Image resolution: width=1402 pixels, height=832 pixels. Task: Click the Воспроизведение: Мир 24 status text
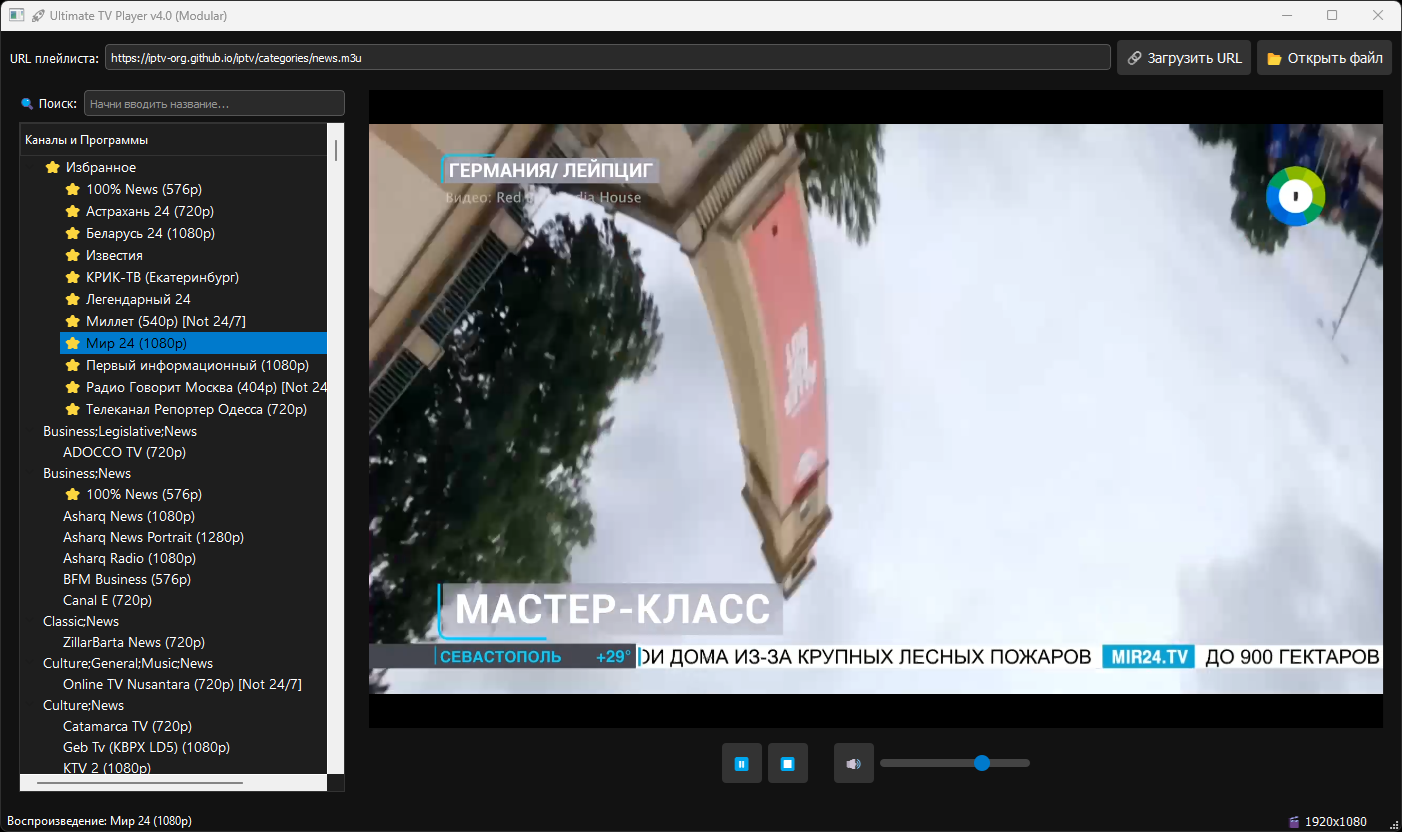(100, 821)
